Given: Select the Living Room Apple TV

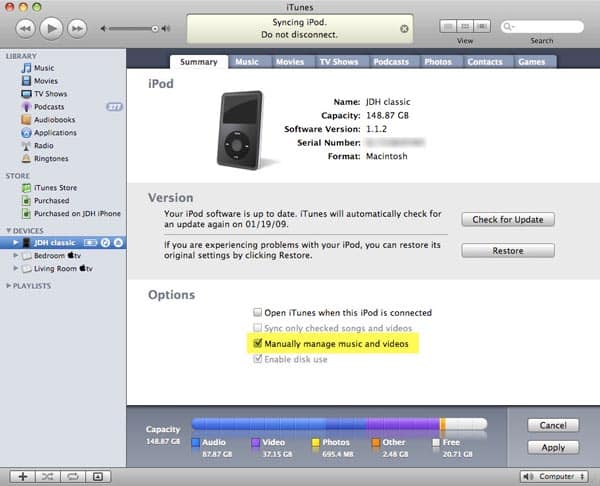Looking at the screenshot, I should 63,269.
